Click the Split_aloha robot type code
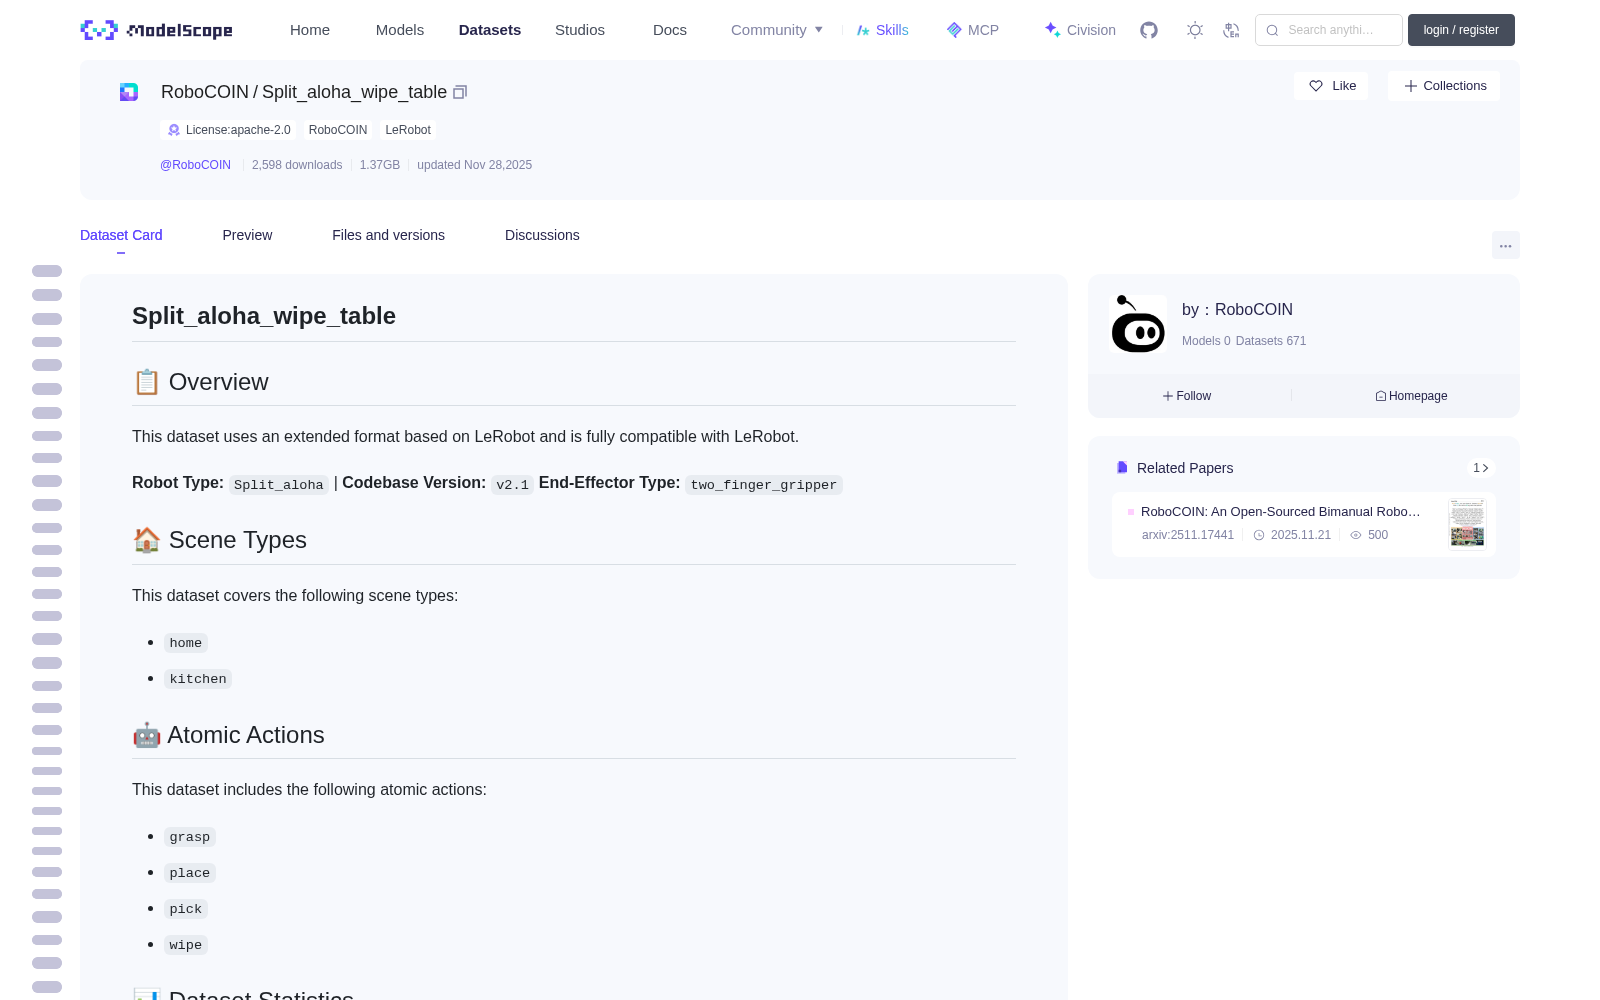This screenshot has height=1000, width=1600. (x=279, y=485)
